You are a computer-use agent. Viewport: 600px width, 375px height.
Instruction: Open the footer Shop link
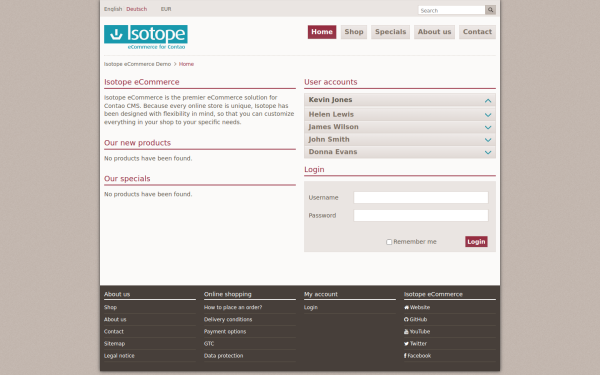click(x=110, y=307)
